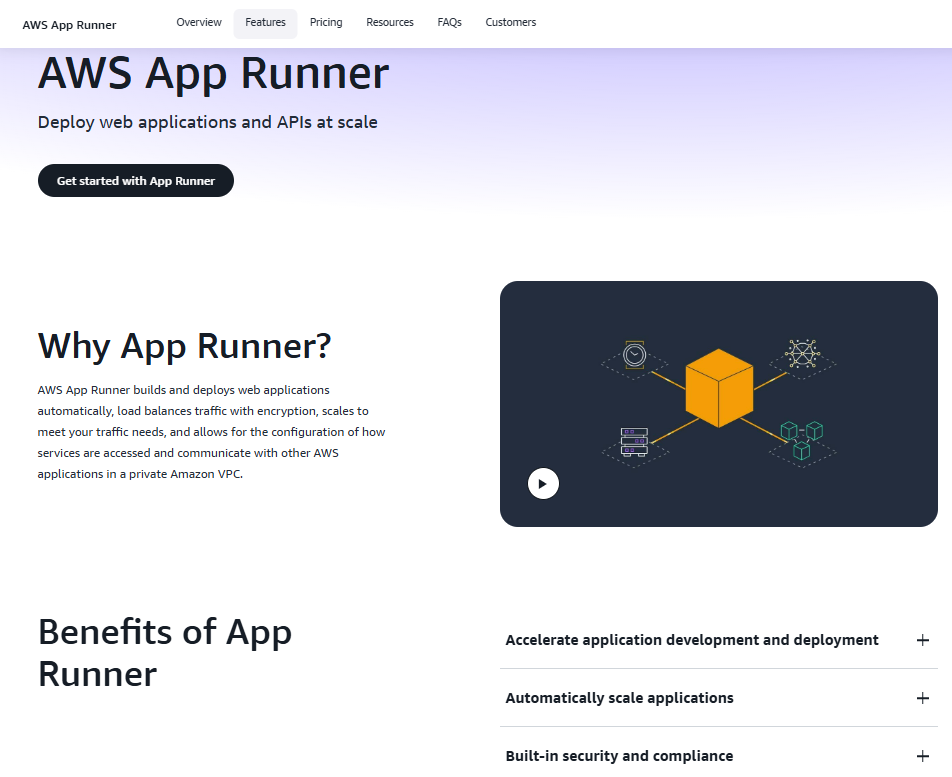This screenshot has width=952, height=777.
Task: Click the Why App Runner? heading
Action: pyautogui.click(x=185, y=346)
